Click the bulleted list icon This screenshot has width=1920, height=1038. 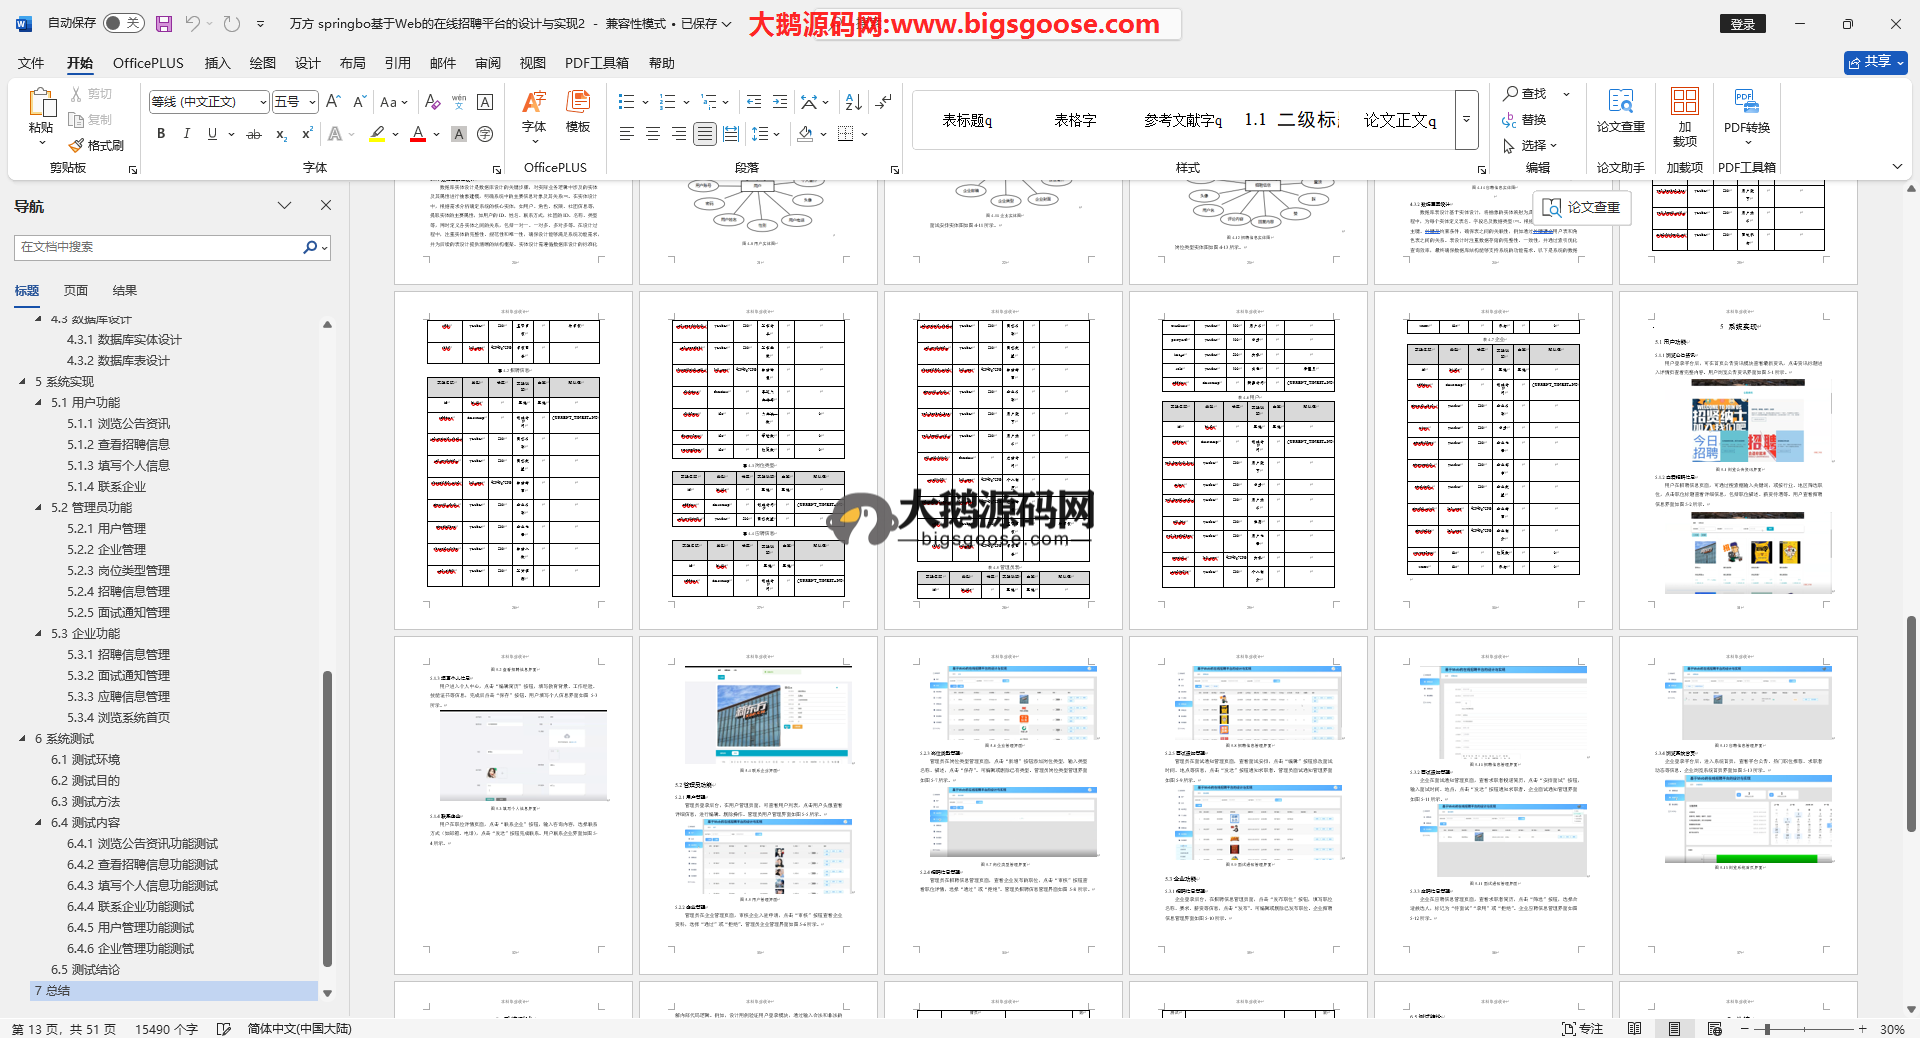(627, 102)
